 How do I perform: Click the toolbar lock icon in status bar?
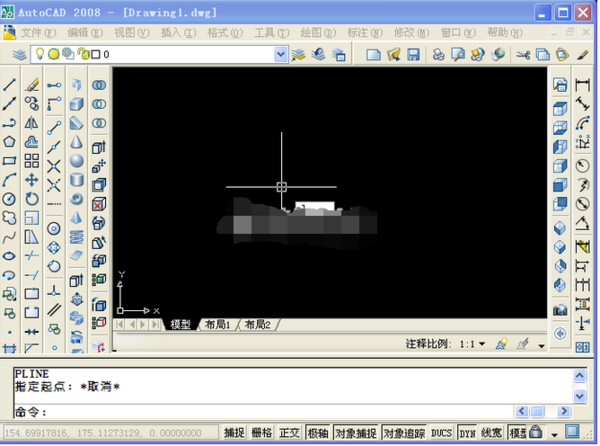[535, 433]
